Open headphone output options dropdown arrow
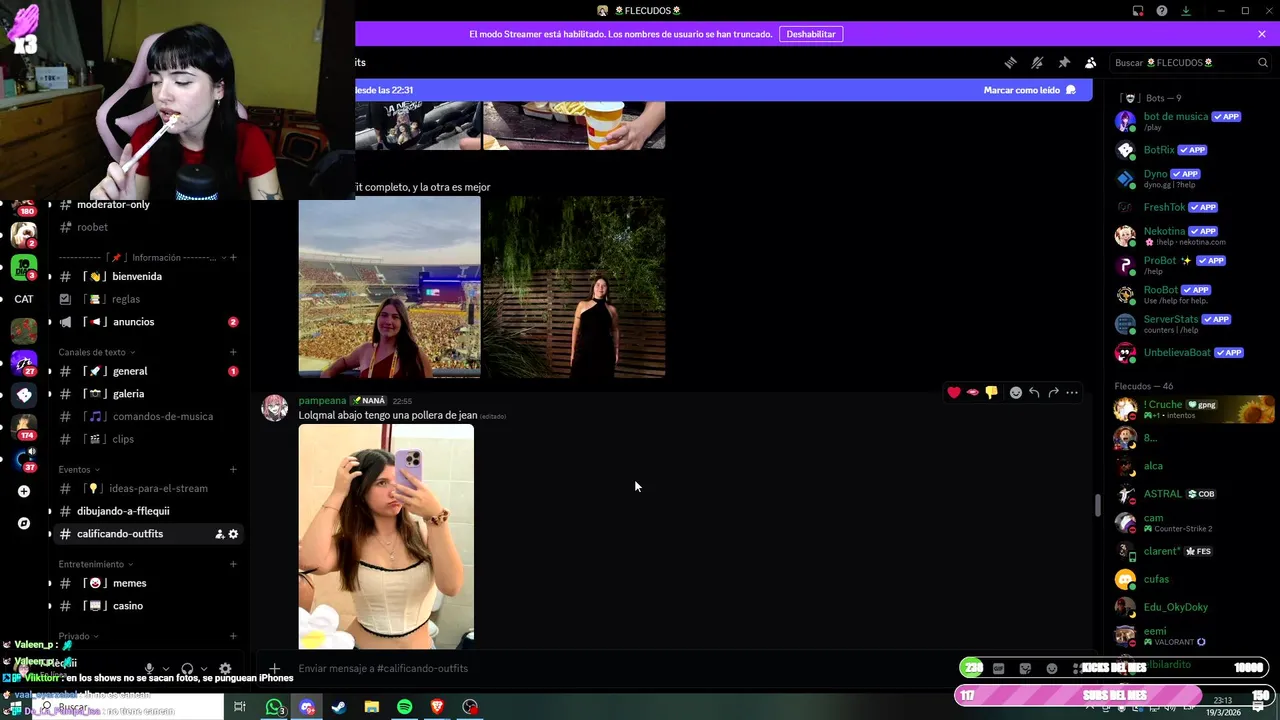 [204, 669]
